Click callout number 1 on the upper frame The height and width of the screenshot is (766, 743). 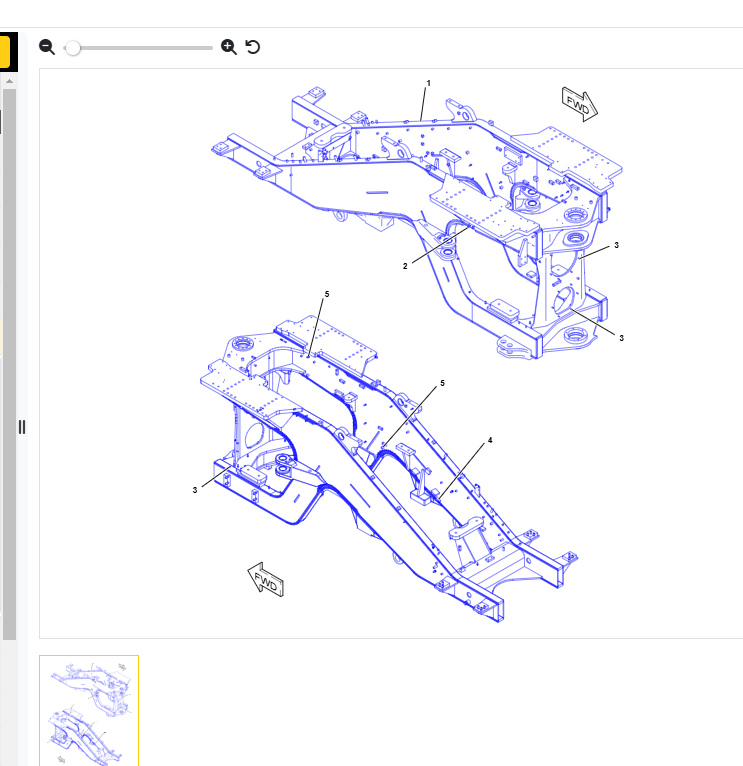tap(428, 82)
